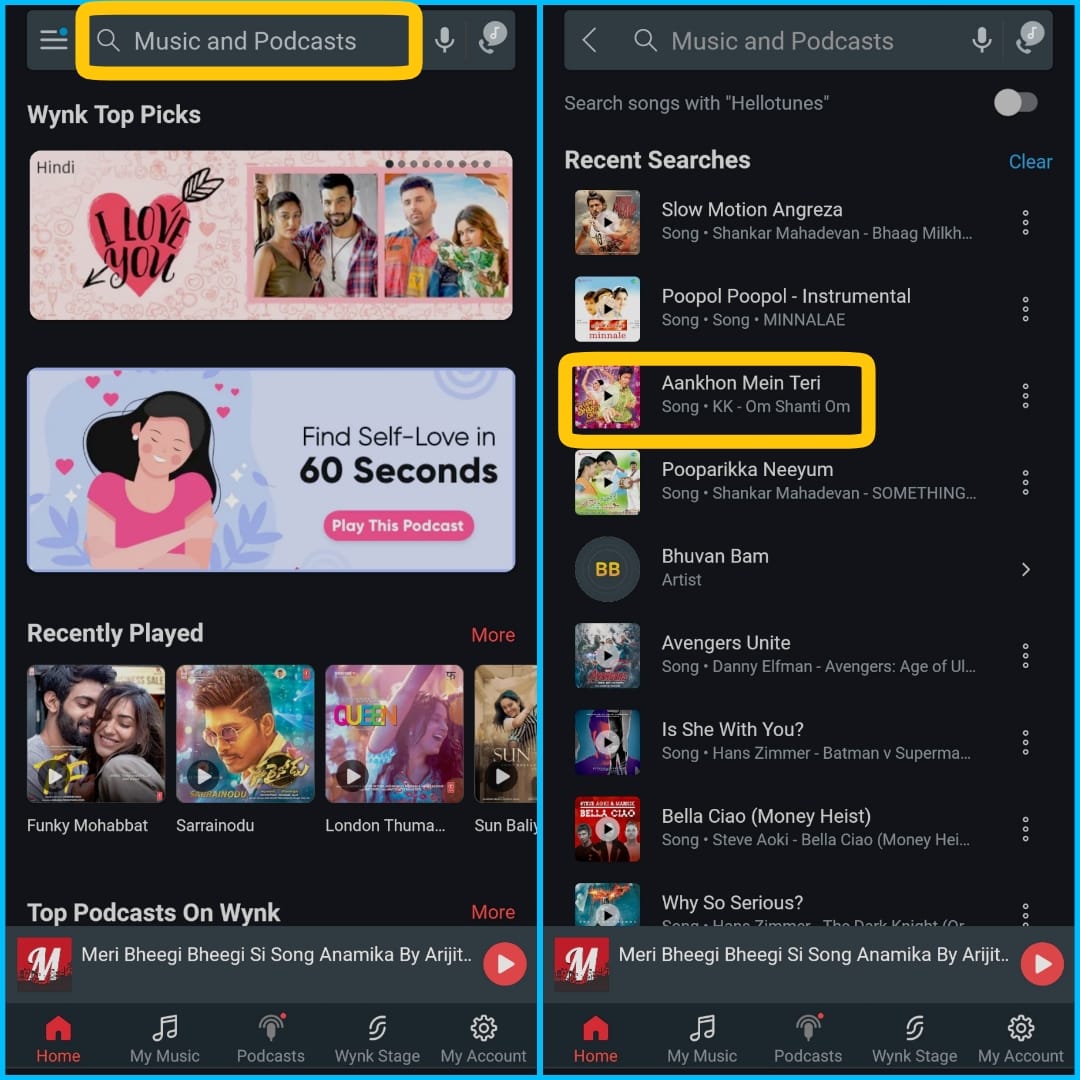Open options for Why So Serious?

tap(1025, 913)
